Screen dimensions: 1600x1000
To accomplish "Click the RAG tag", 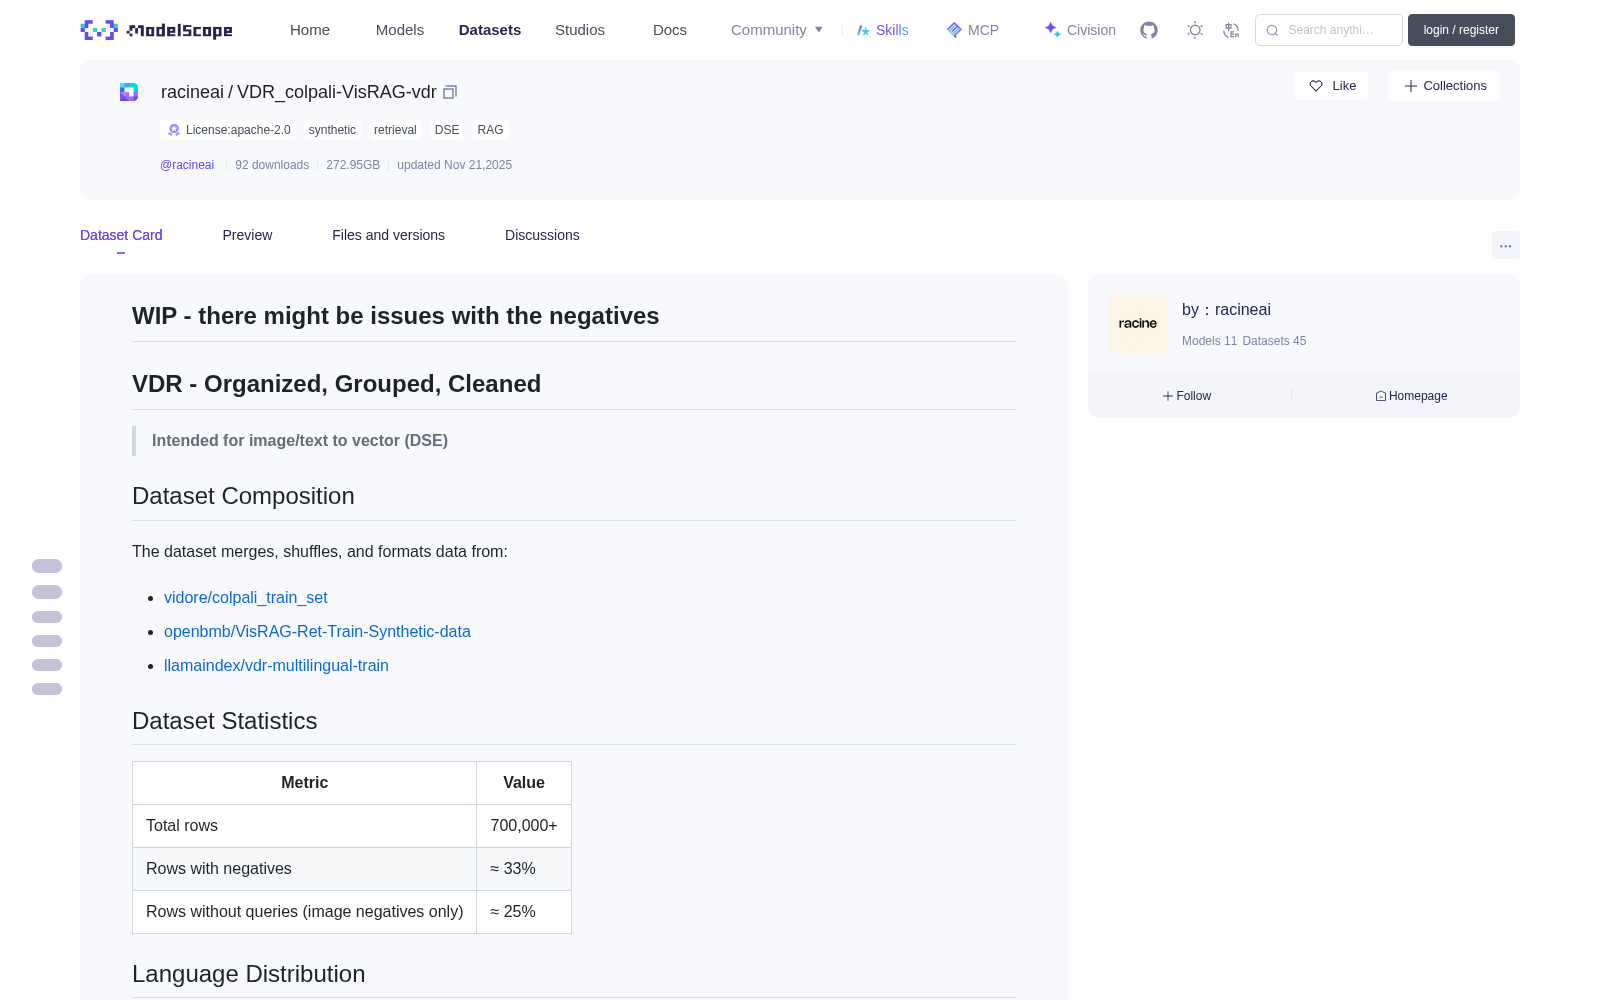I will click(x=490, y=130).
